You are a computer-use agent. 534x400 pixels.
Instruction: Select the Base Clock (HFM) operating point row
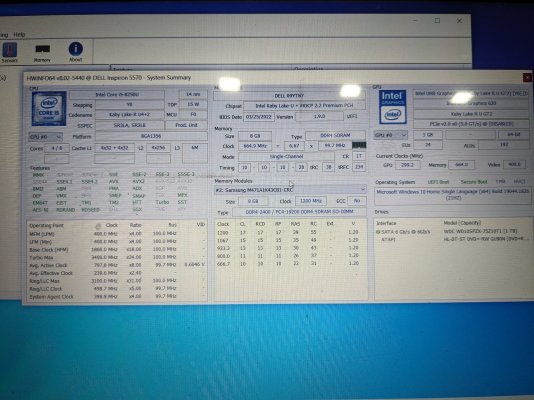click(x=117, y=250)
